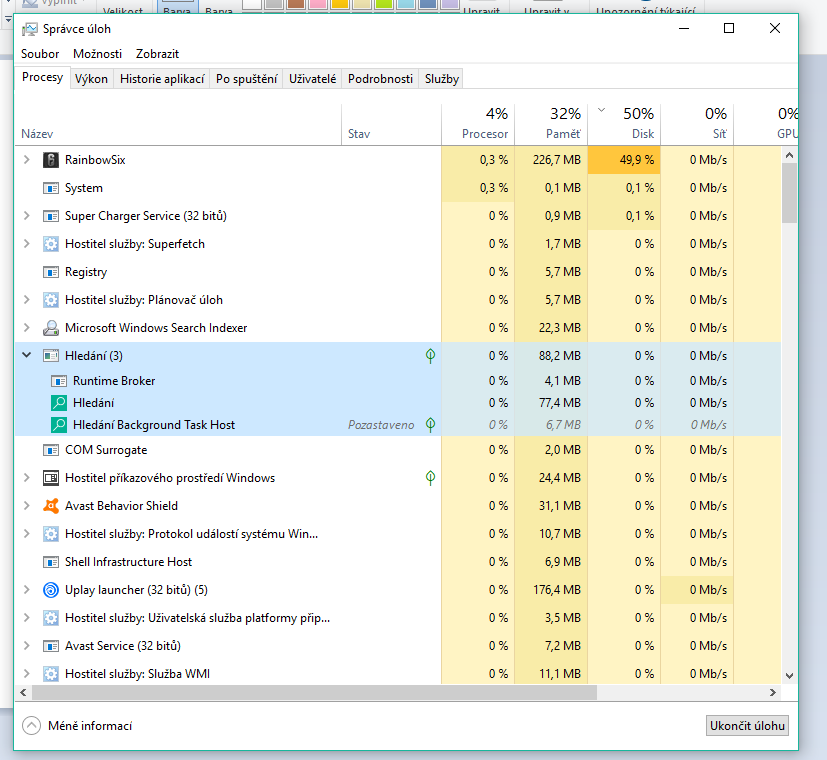
Task: Click the leaf icon on Hostitel příkazového prostředí
Action: point(430,478)
